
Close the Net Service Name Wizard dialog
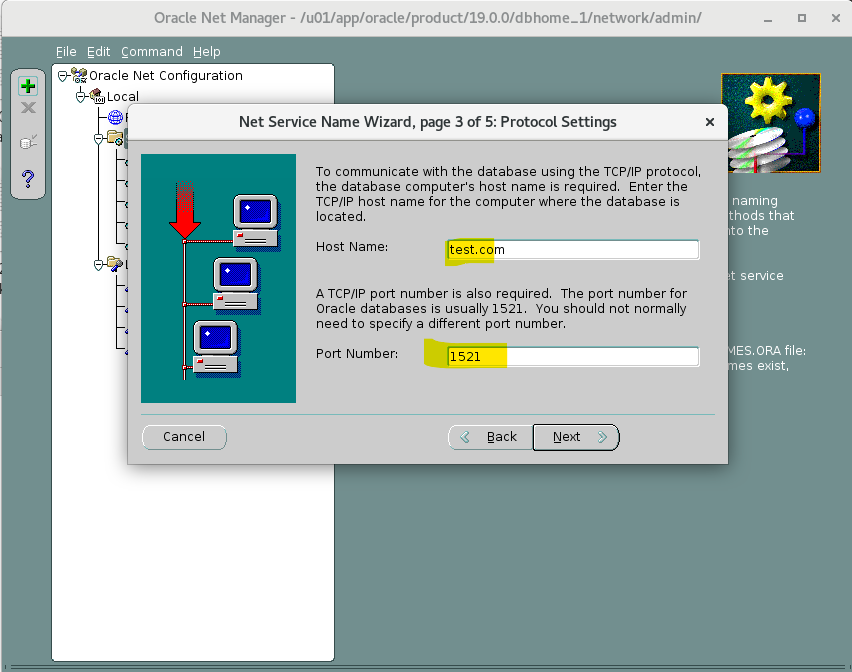pos(709,122)
